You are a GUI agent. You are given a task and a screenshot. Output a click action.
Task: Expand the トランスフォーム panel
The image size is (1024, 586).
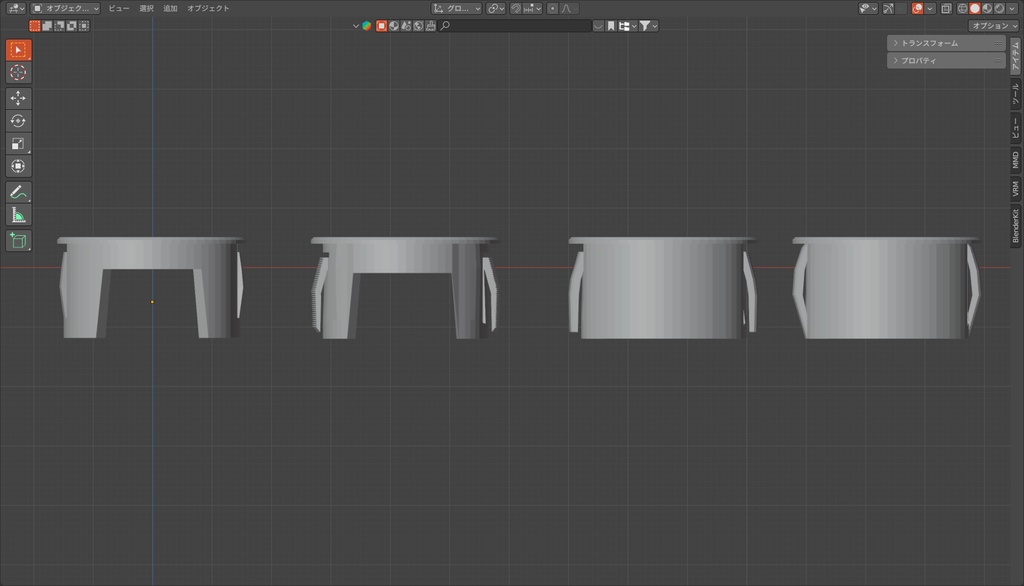pos(932,43)
